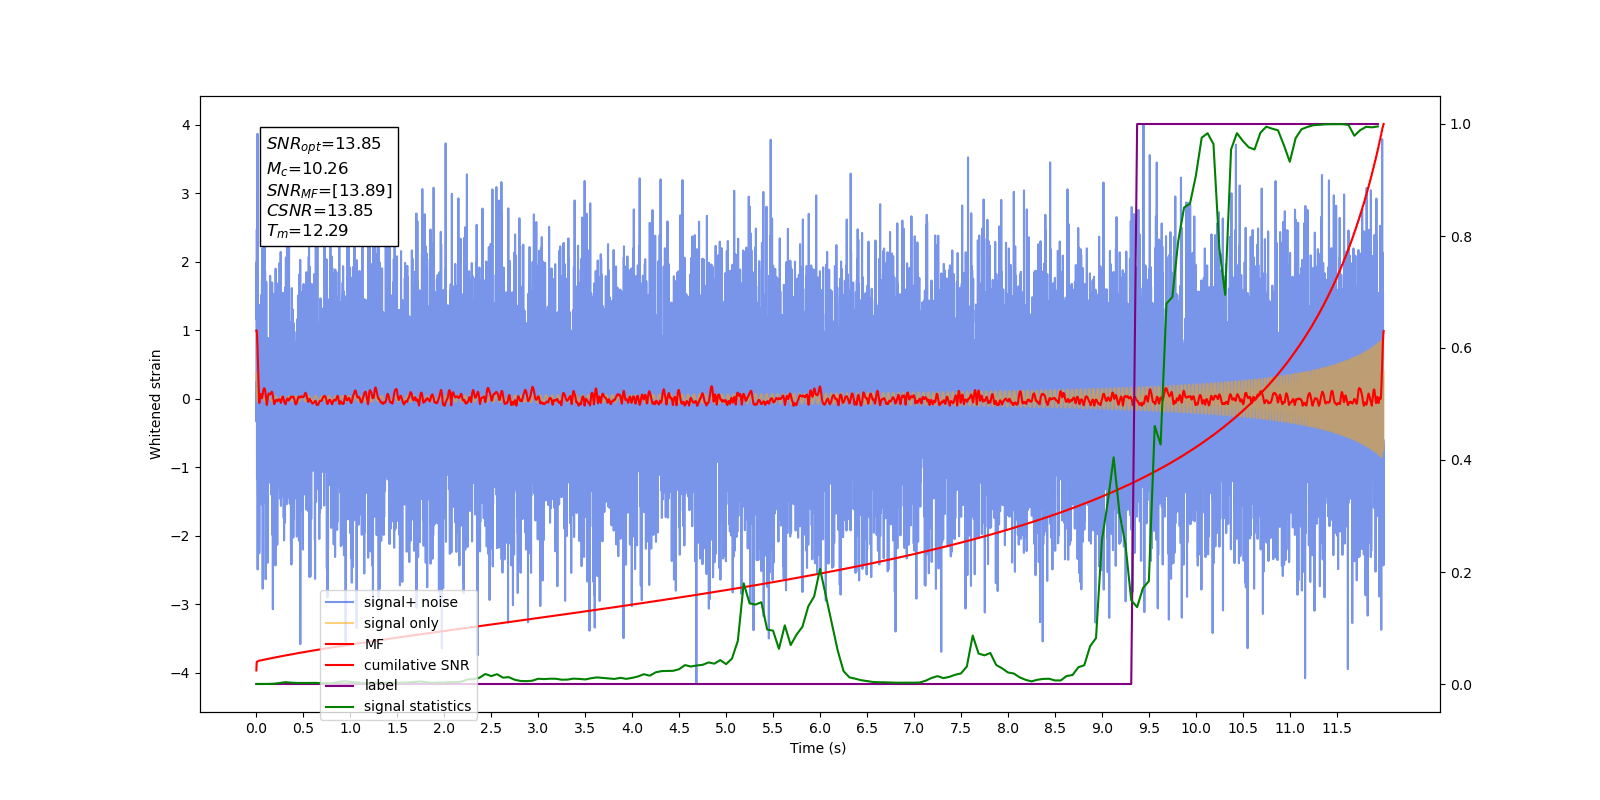This screenshot has height=800, width=1600.
Task: Click the left y-axis tick label −2
Action: [x=181, y=536]
